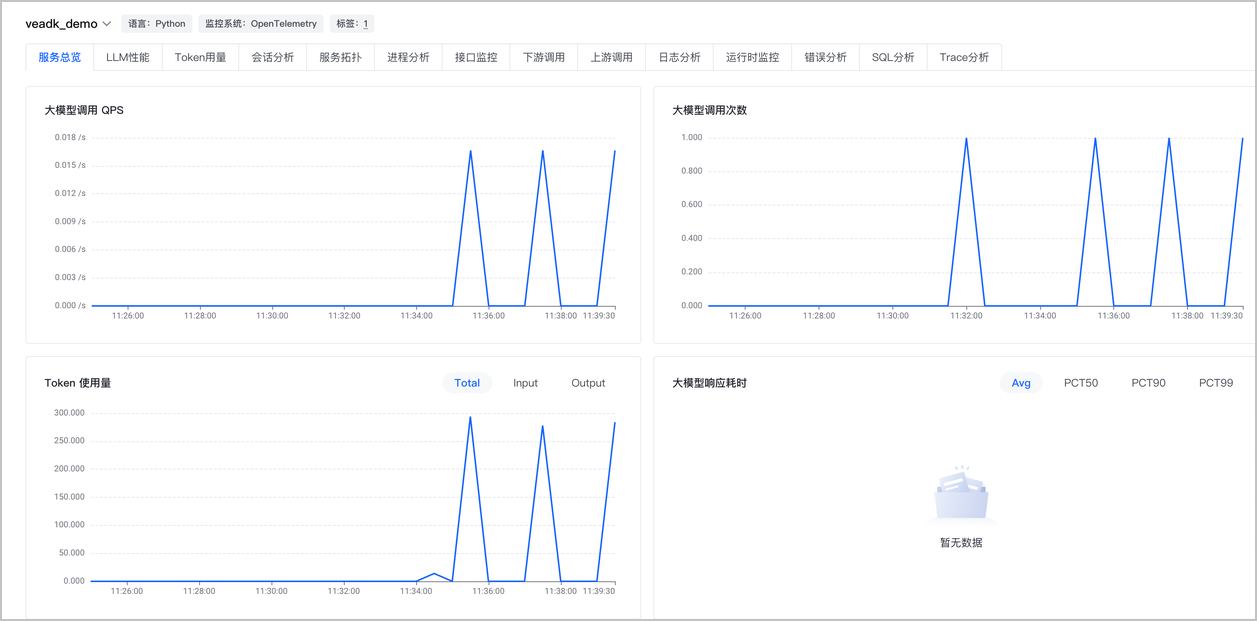
Task: Choose PCT99 response time option
Action: point(1216,383)
